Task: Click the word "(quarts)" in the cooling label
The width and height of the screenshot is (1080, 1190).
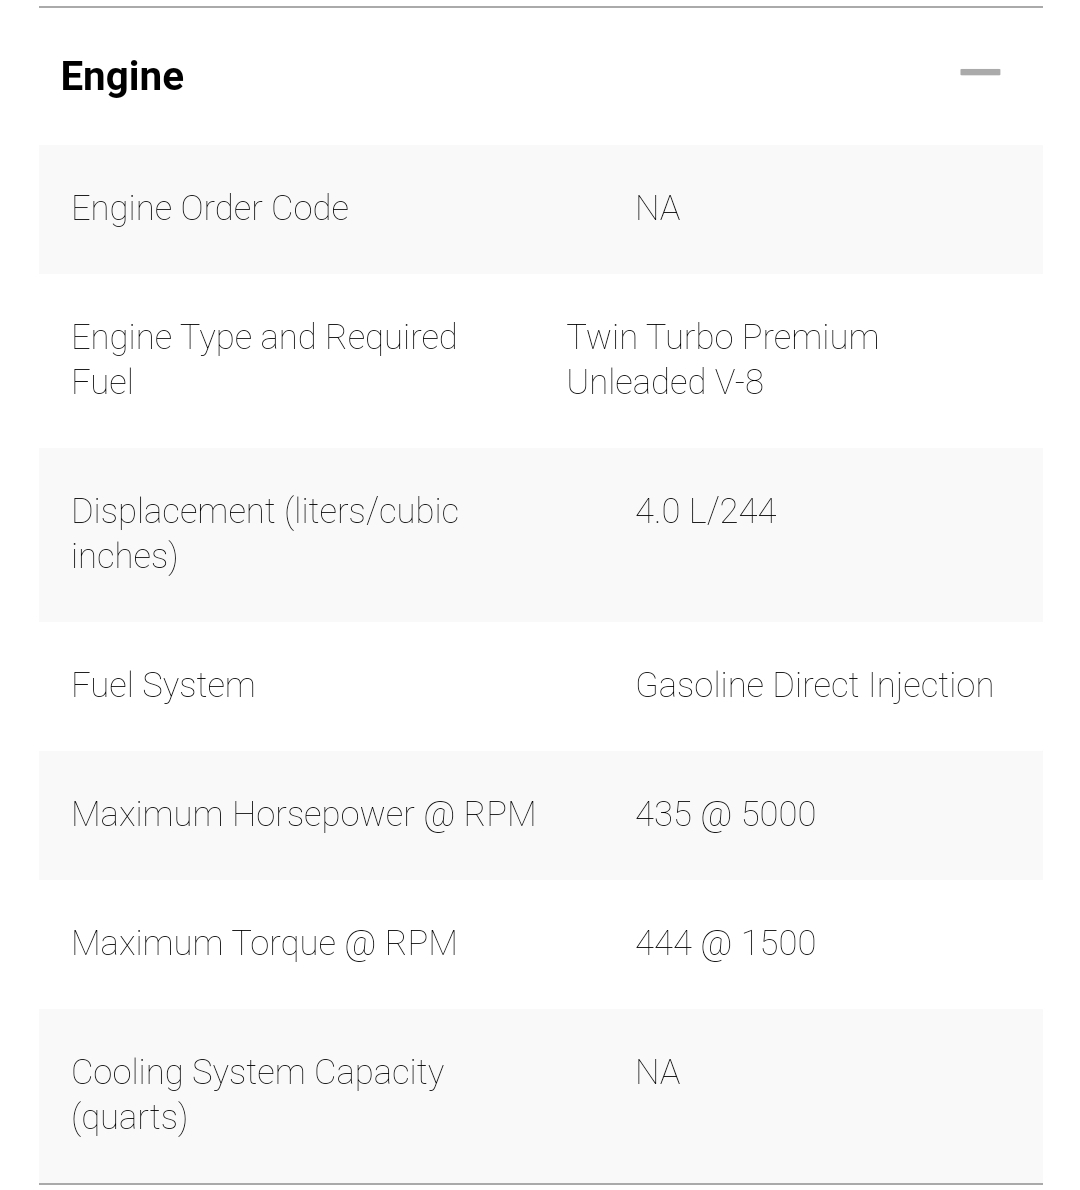Action: pyautogui.click(x=129, y=1117)
